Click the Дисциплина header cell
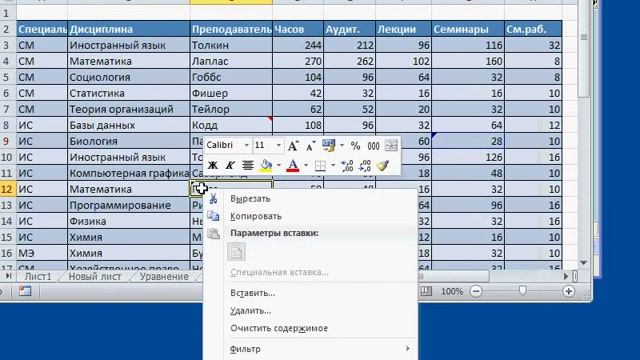 (129, 29)
